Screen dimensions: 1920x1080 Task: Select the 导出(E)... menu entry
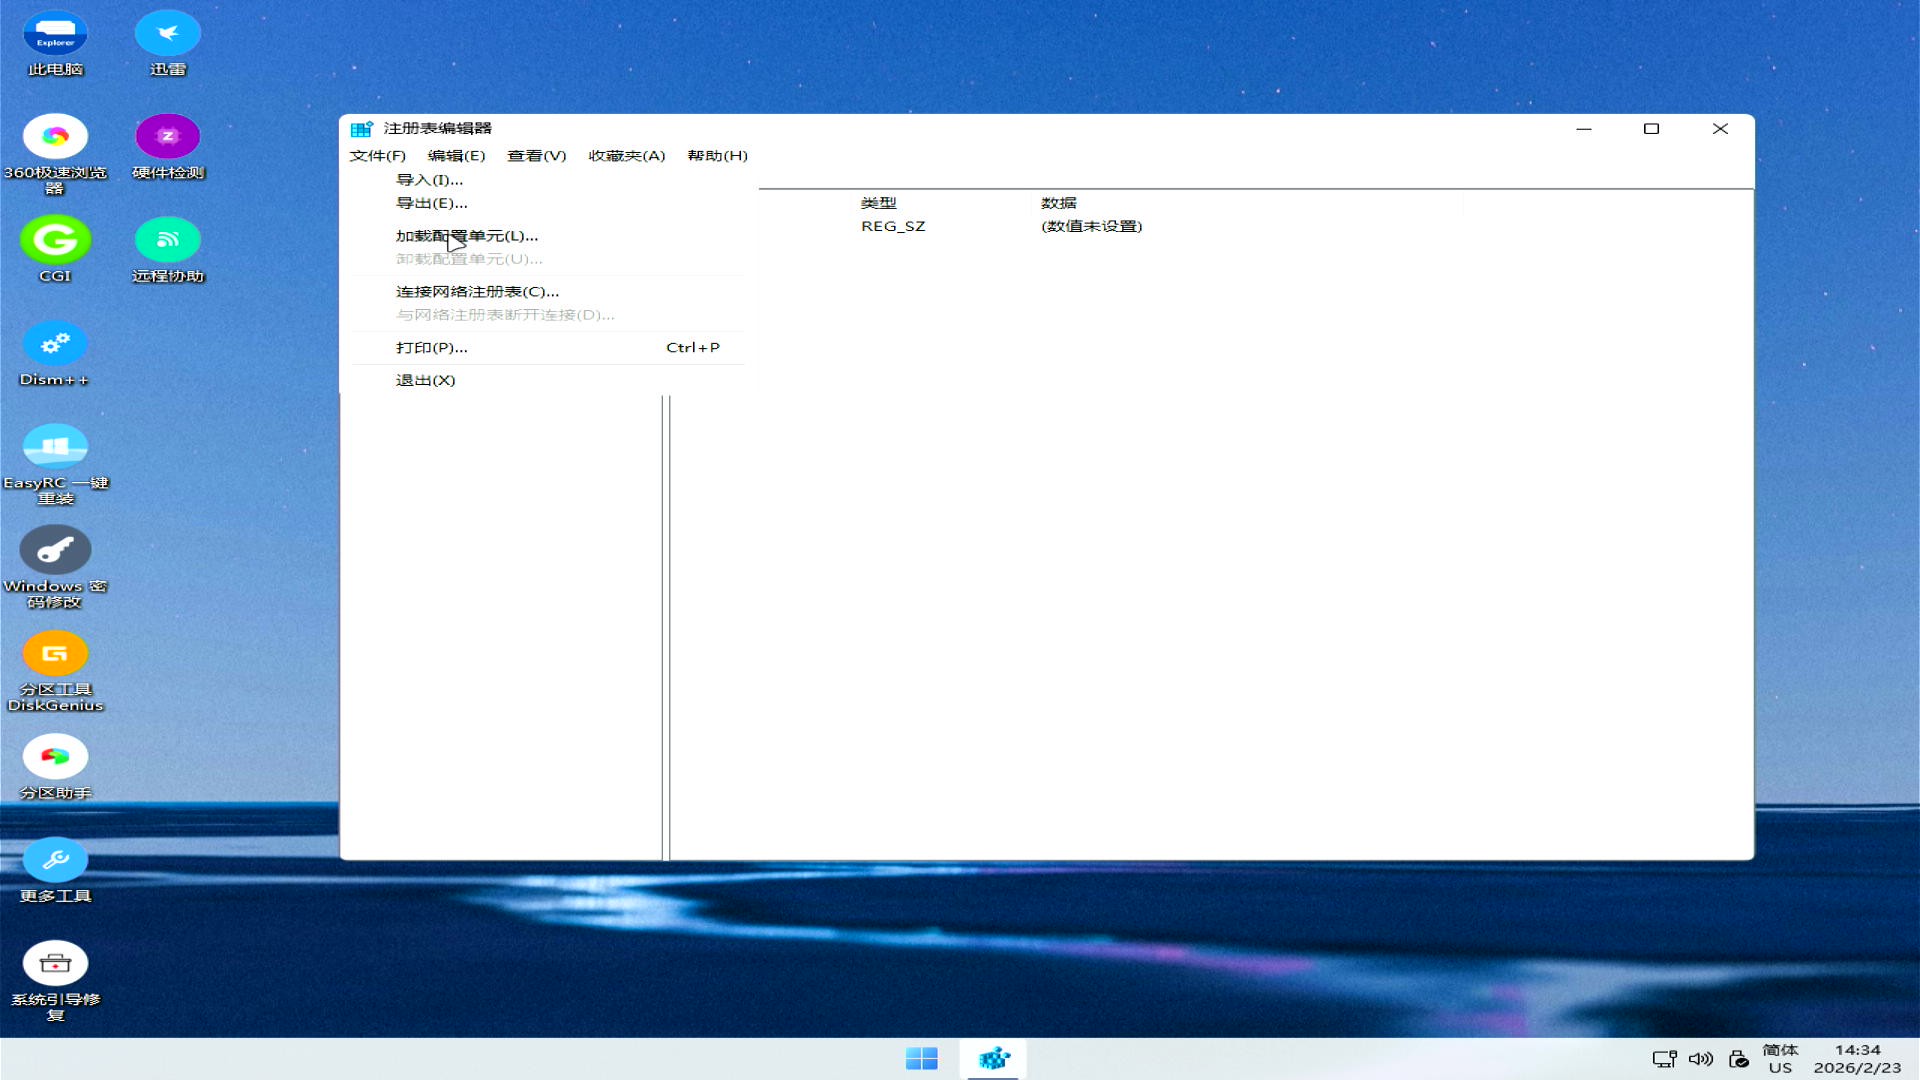tap(431, 203)
